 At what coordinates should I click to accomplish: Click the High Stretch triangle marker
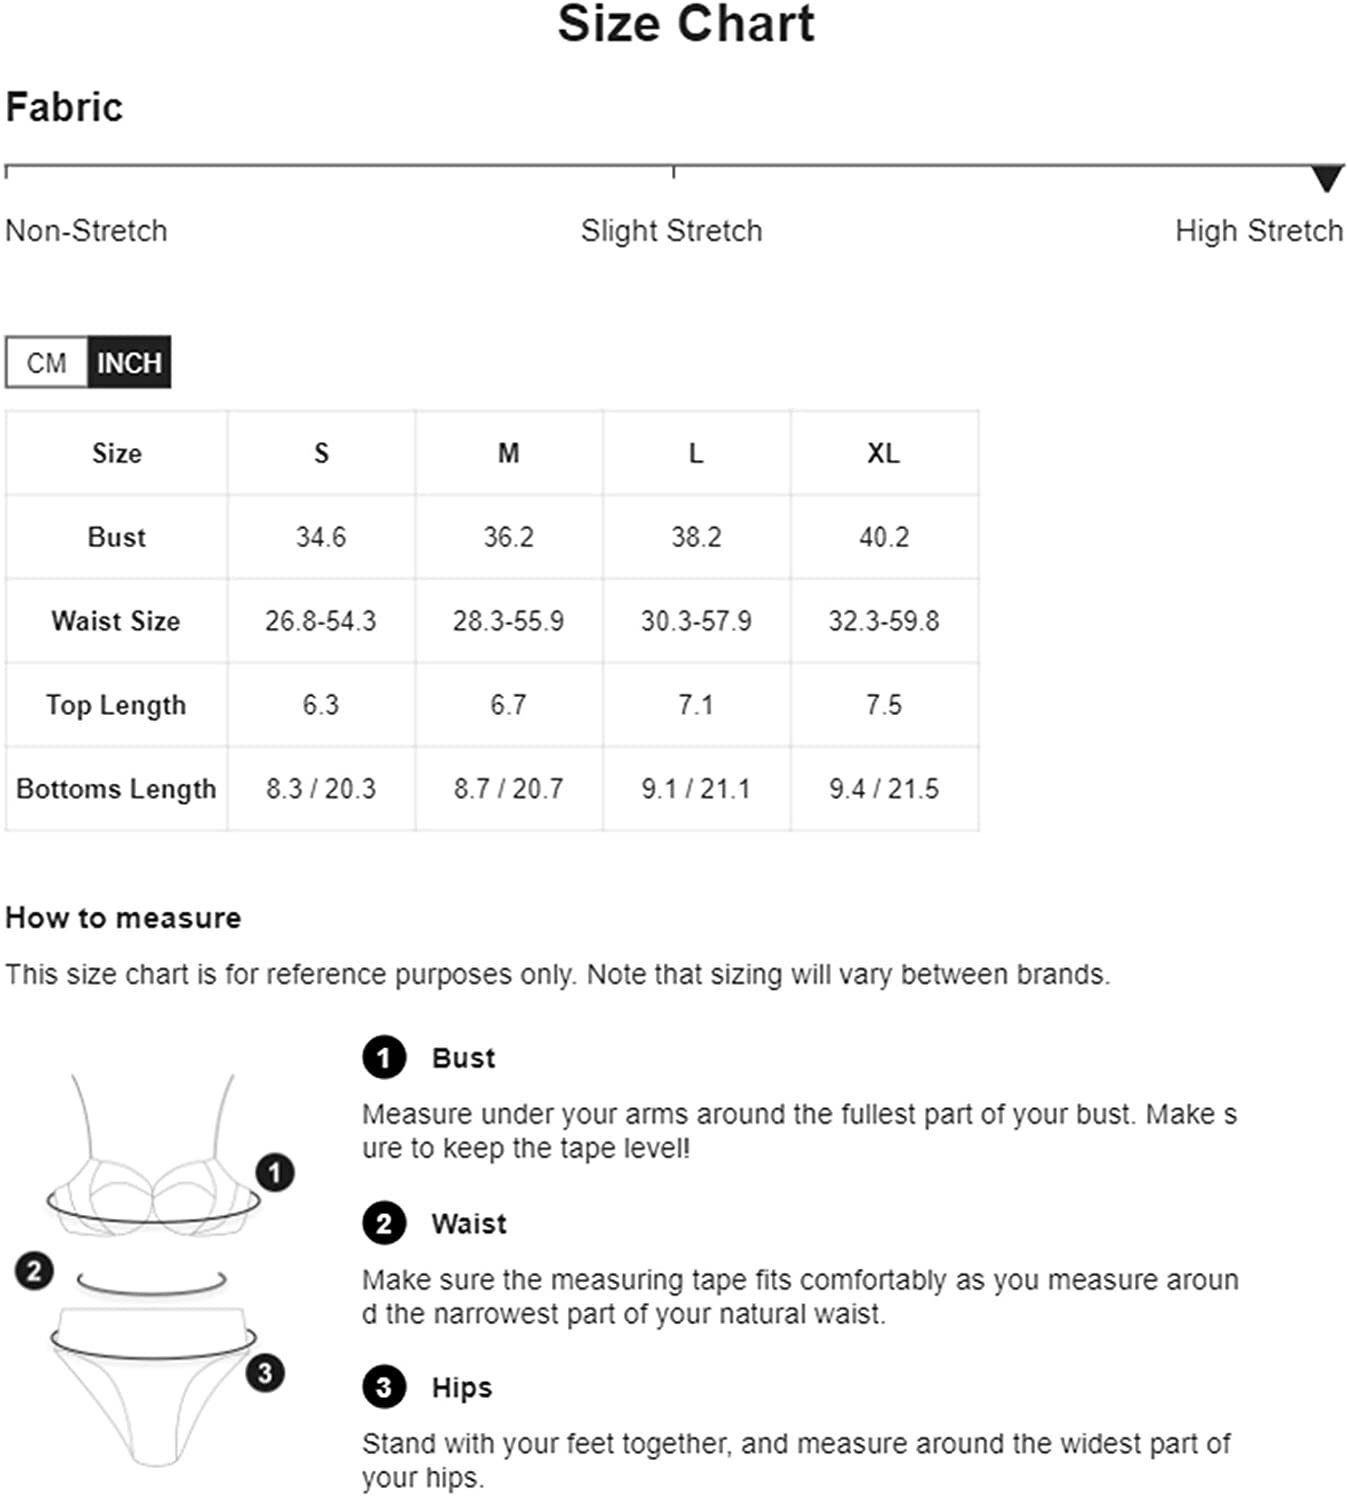[x=1326, y=179]
